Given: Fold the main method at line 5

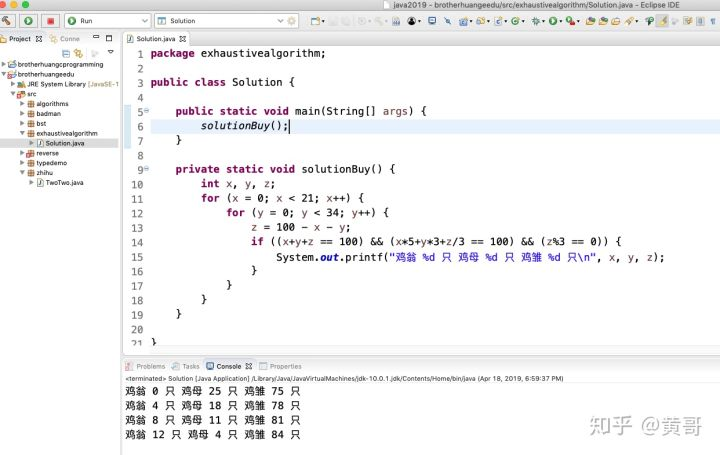Looking at the screenshot, I should click(146, 110).
